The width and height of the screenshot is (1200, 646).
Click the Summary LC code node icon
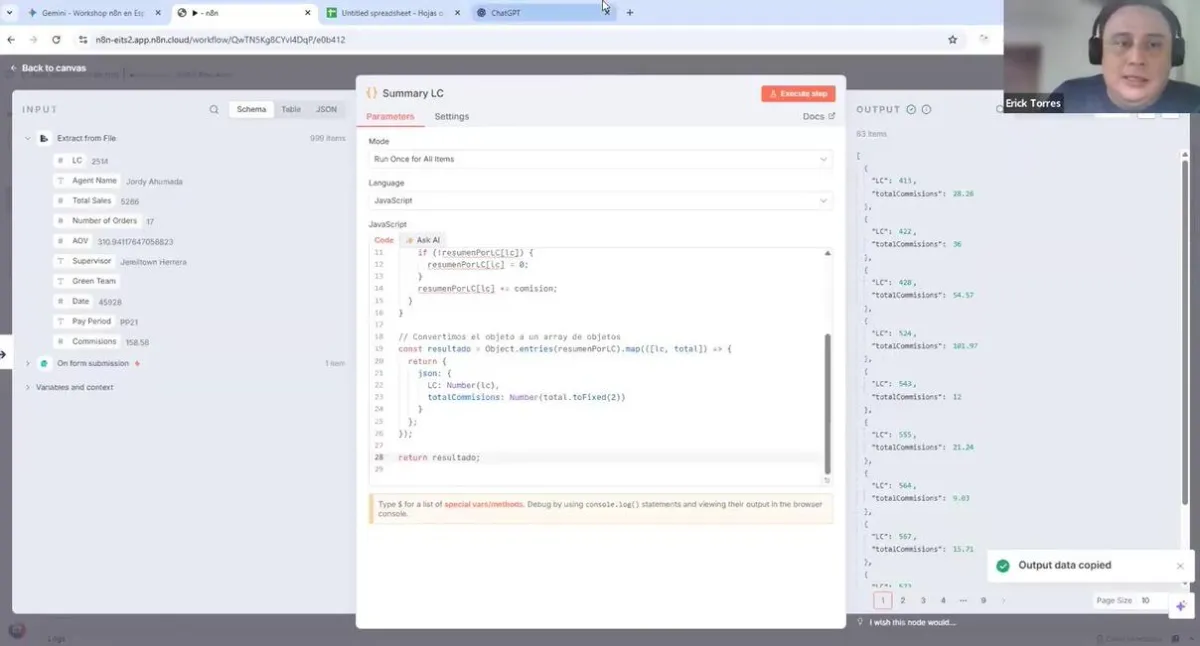371,93
